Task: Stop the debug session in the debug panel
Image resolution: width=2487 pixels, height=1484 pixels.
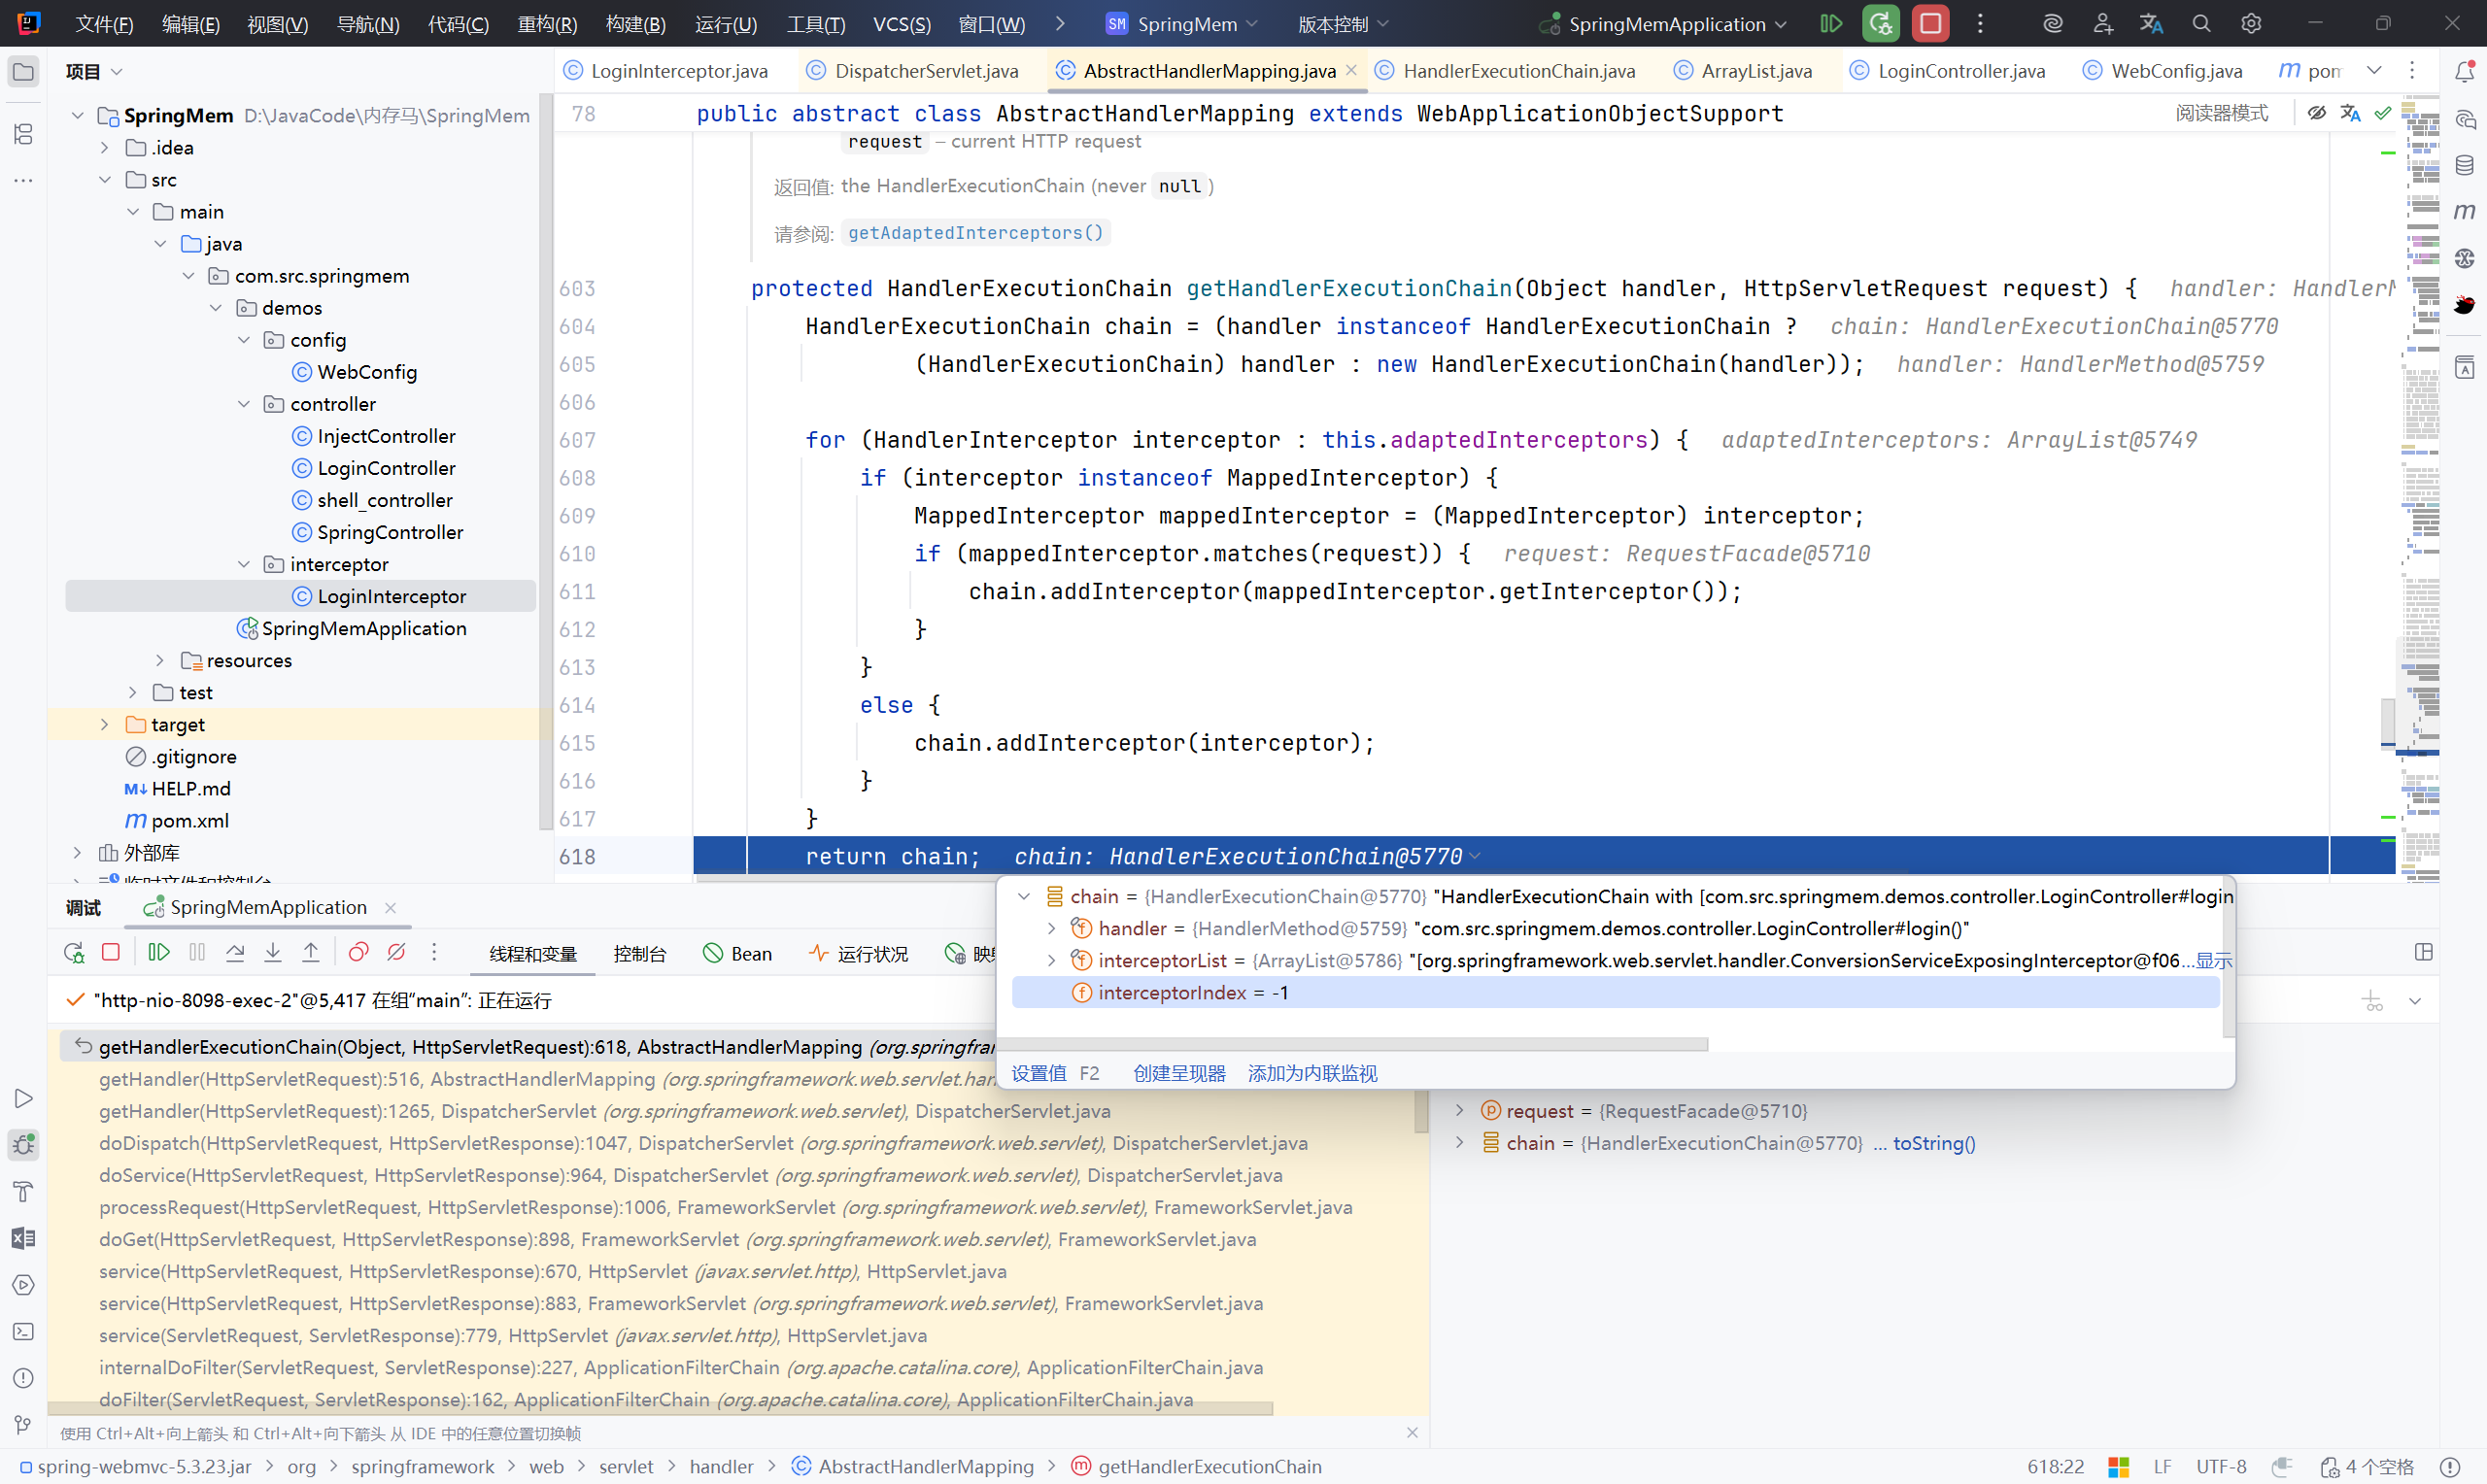Action: (x=111, y=952)
